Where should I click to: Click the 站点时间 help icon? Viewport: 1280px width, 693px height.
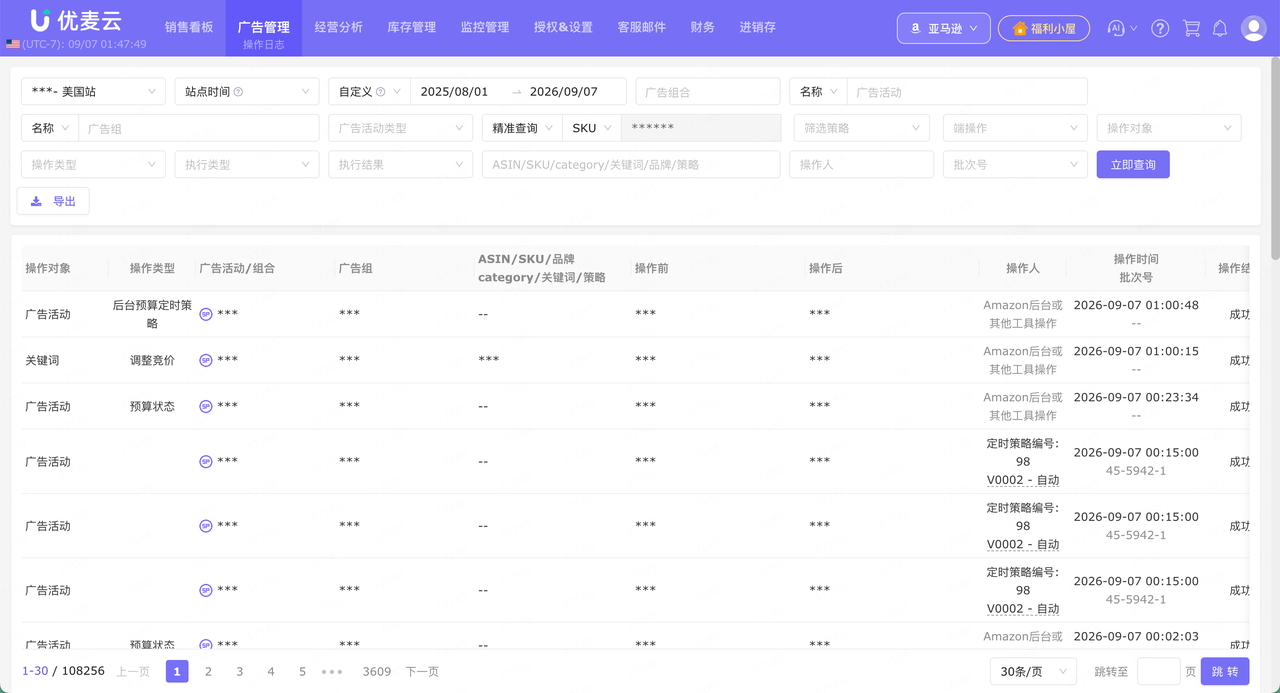point(238,92)
